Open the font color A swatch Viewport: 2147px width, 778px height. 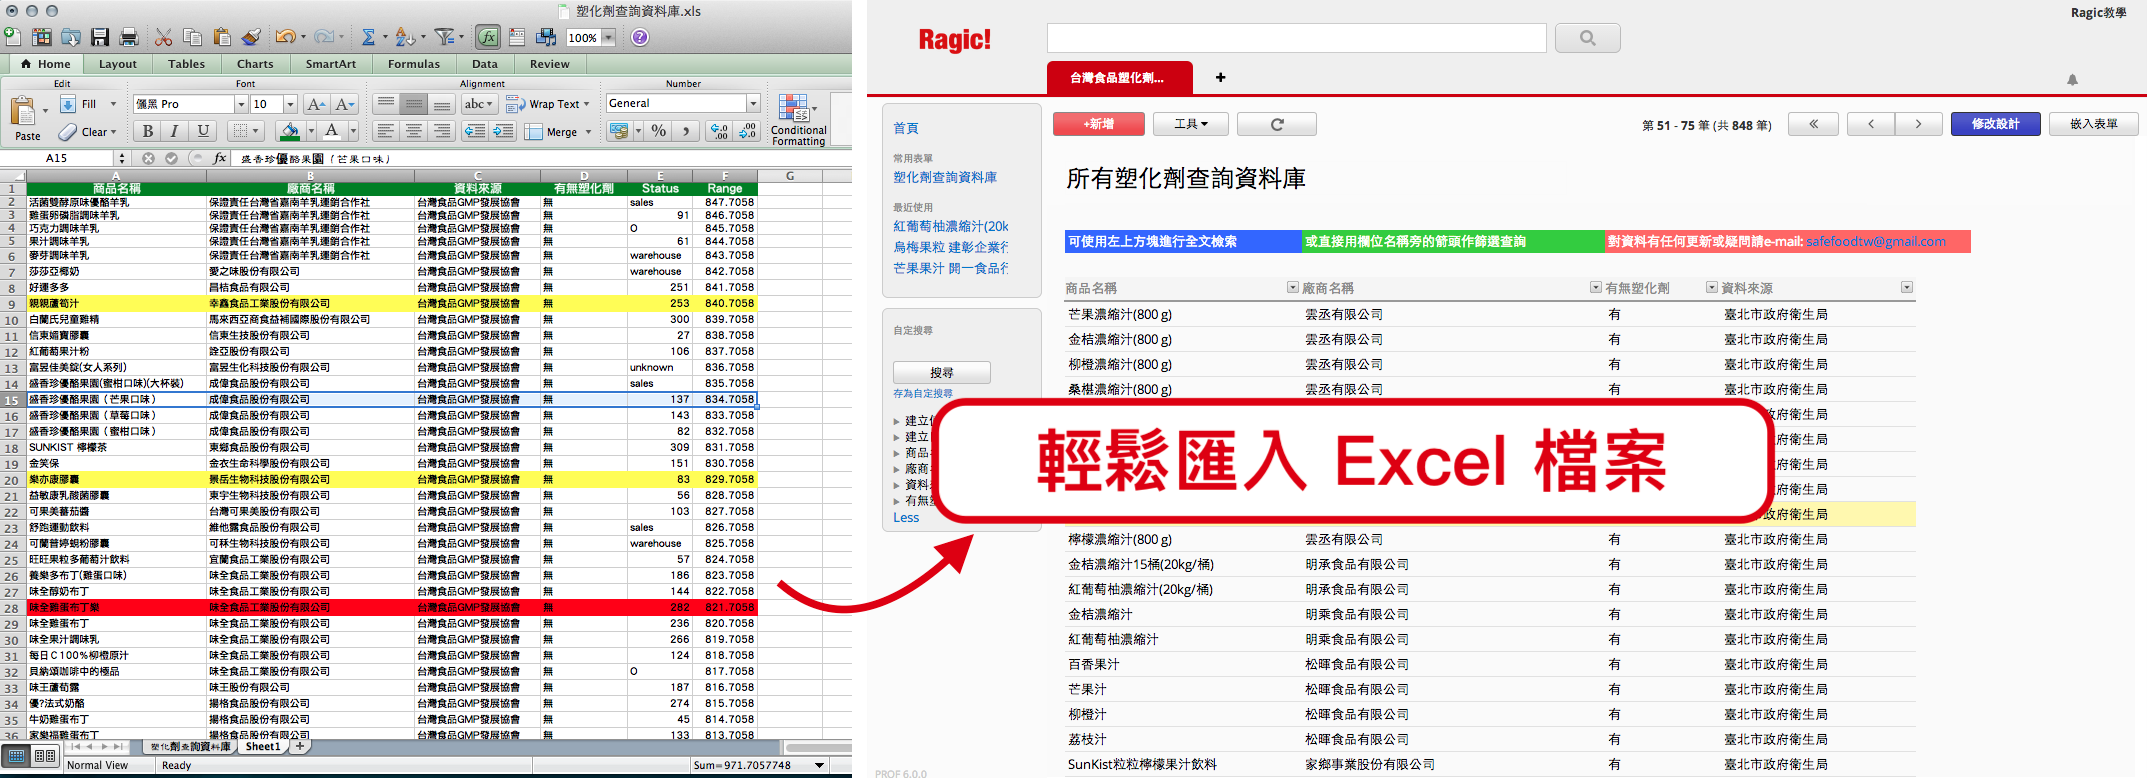pyautogui.click(x=331, y=131)
